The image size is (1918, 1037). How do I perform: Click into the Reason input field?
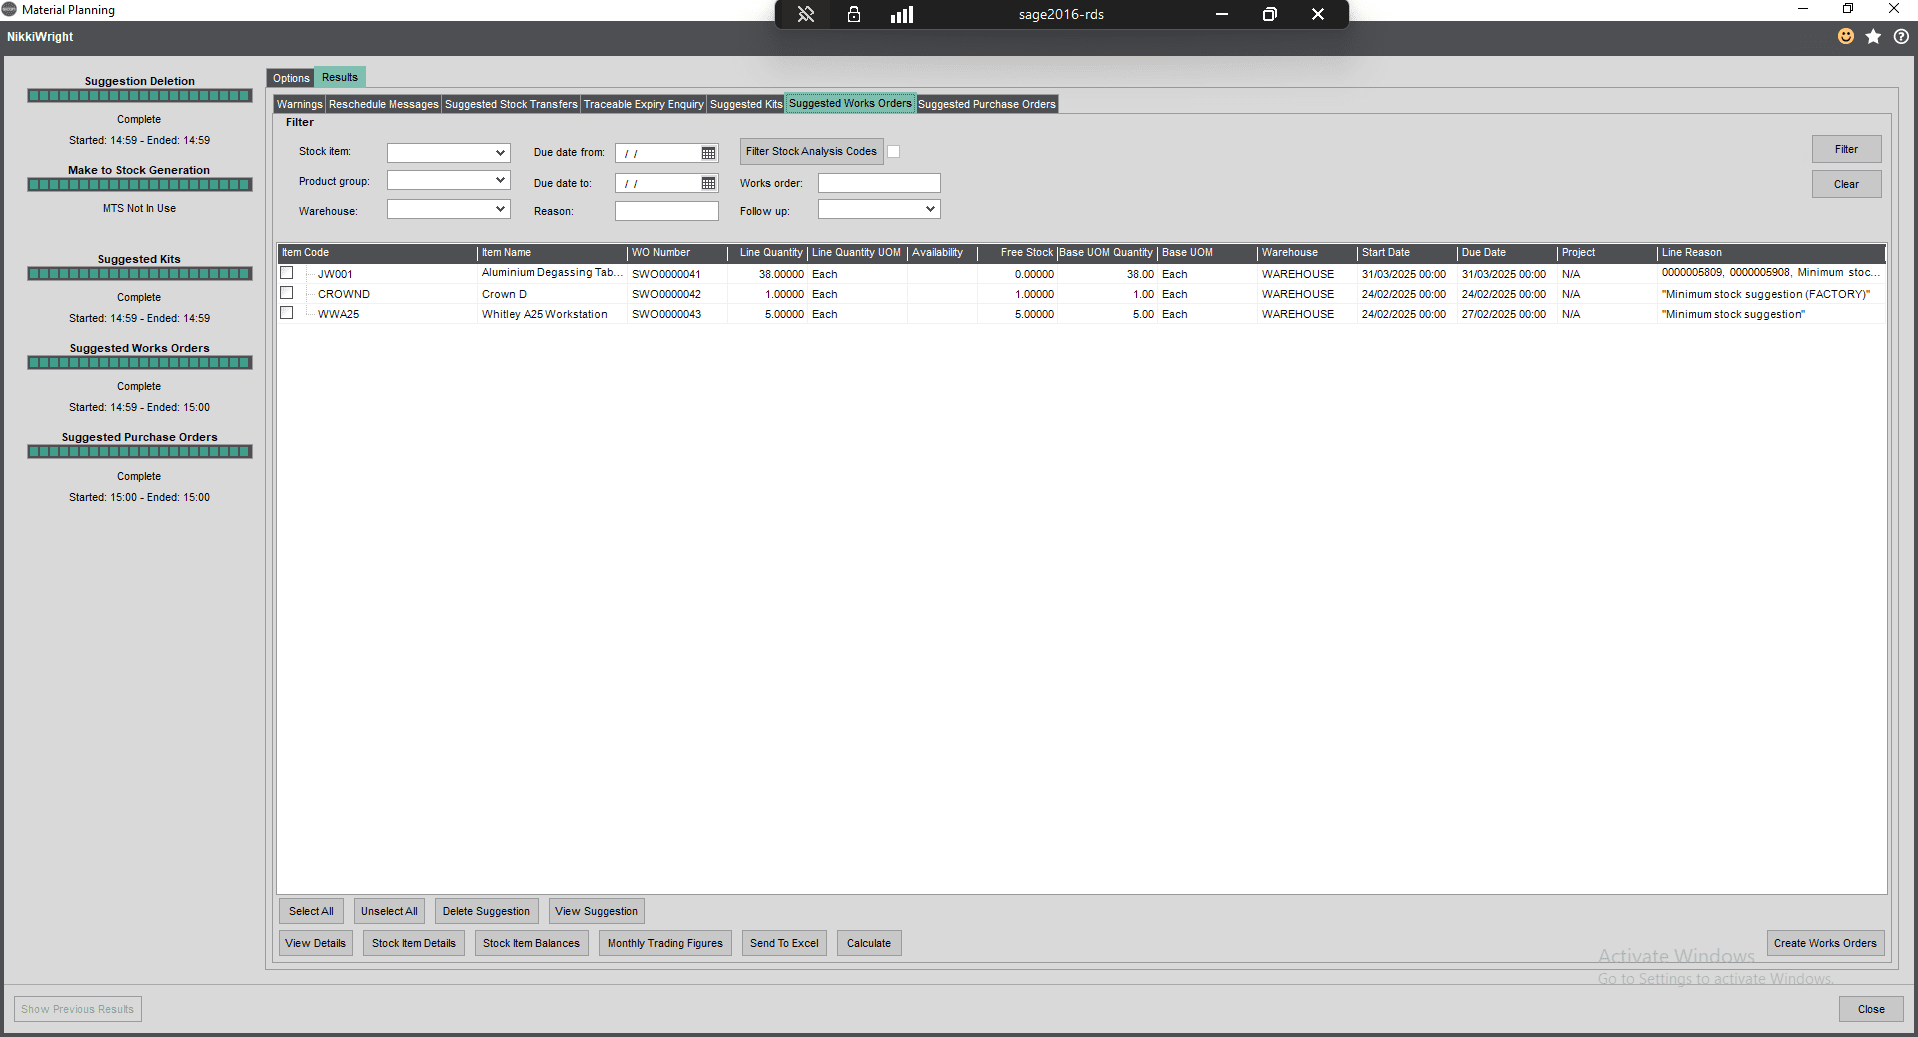(666, 211)
